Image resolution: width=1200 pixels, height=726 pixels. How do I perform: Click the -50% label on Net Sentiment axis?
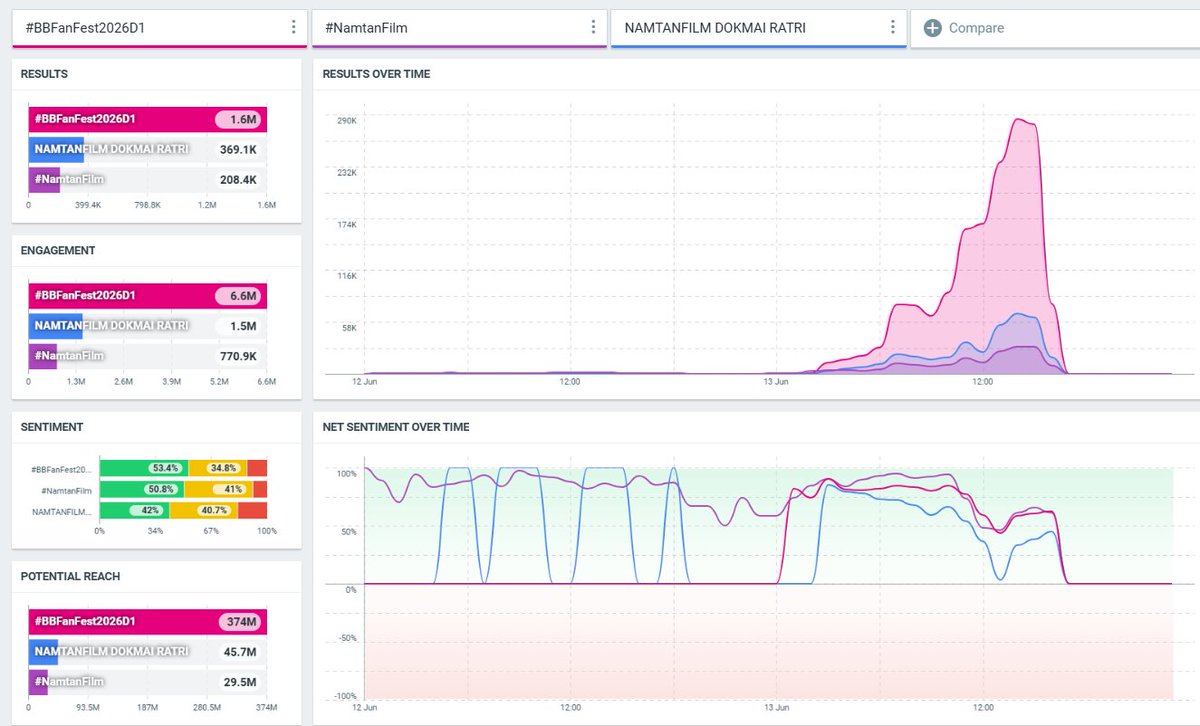tap(346, 639)
